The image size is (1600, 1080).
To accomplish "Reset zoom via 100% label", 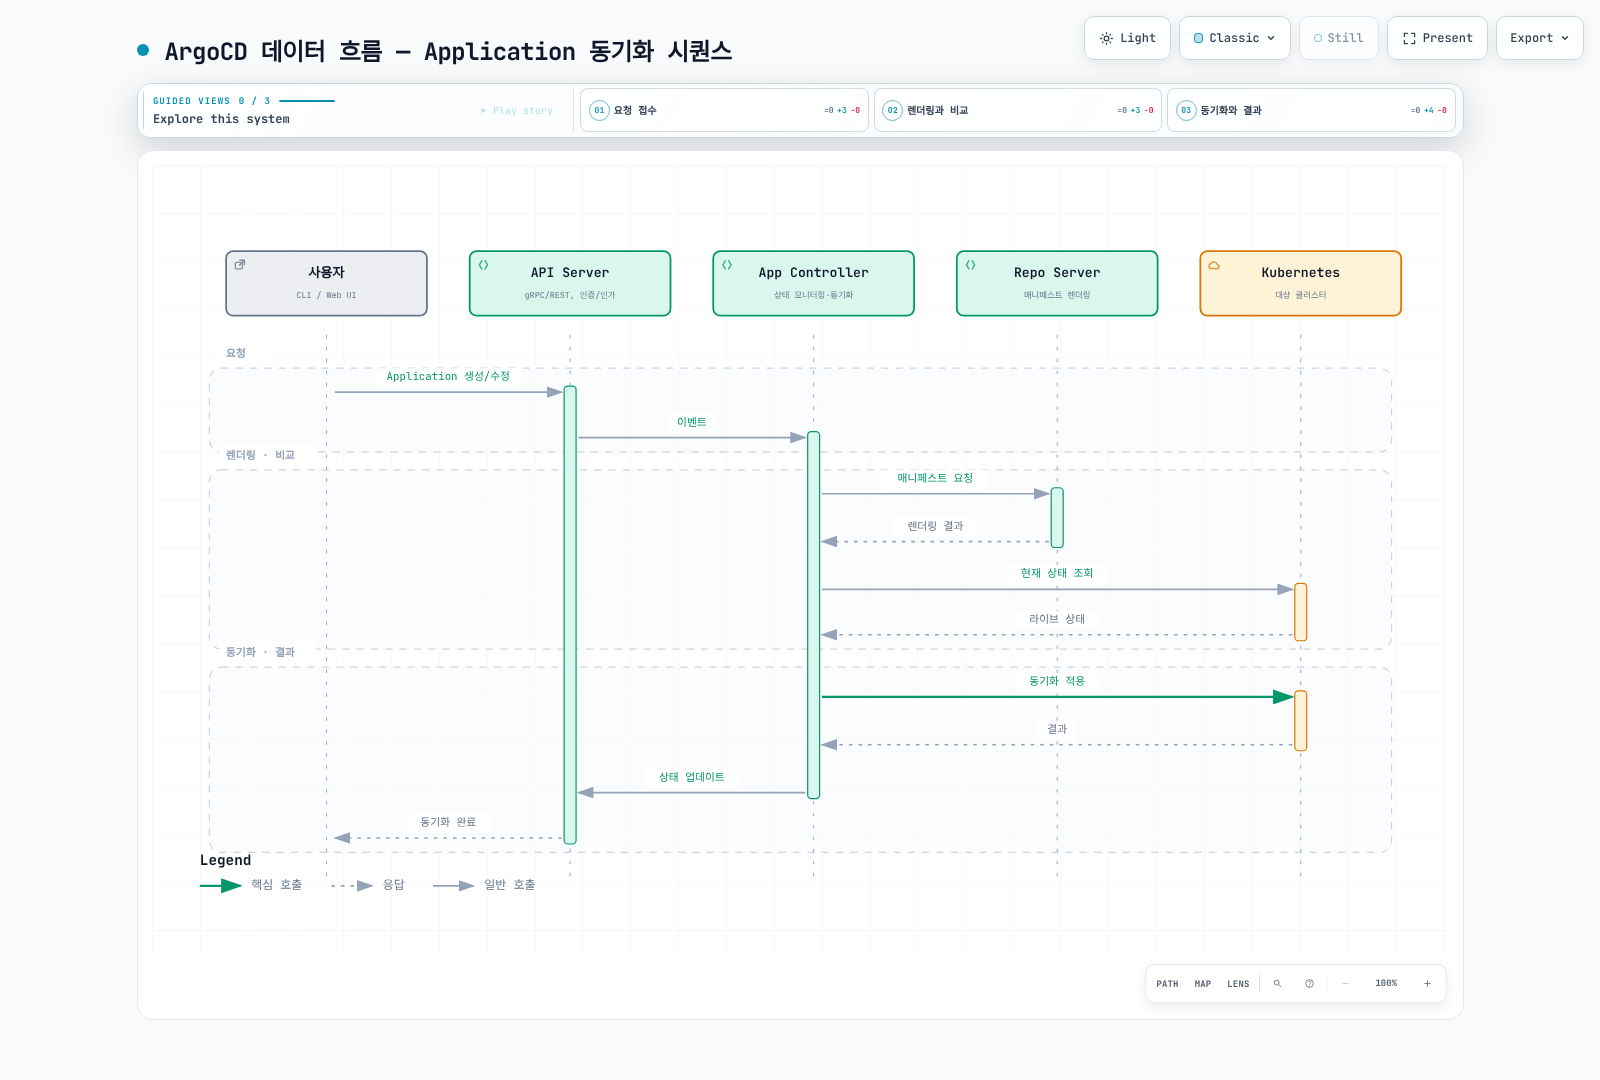I will tap(1386, 984).
